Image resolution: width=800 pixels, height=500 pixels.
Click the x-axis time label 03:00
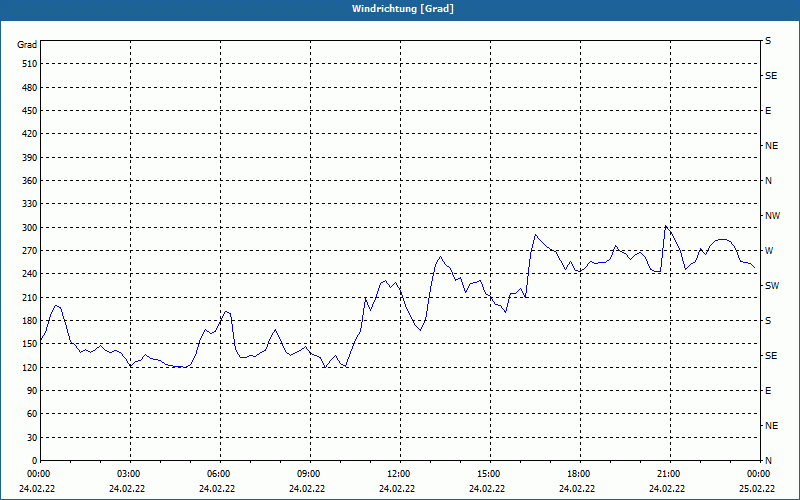coord(127,474)
